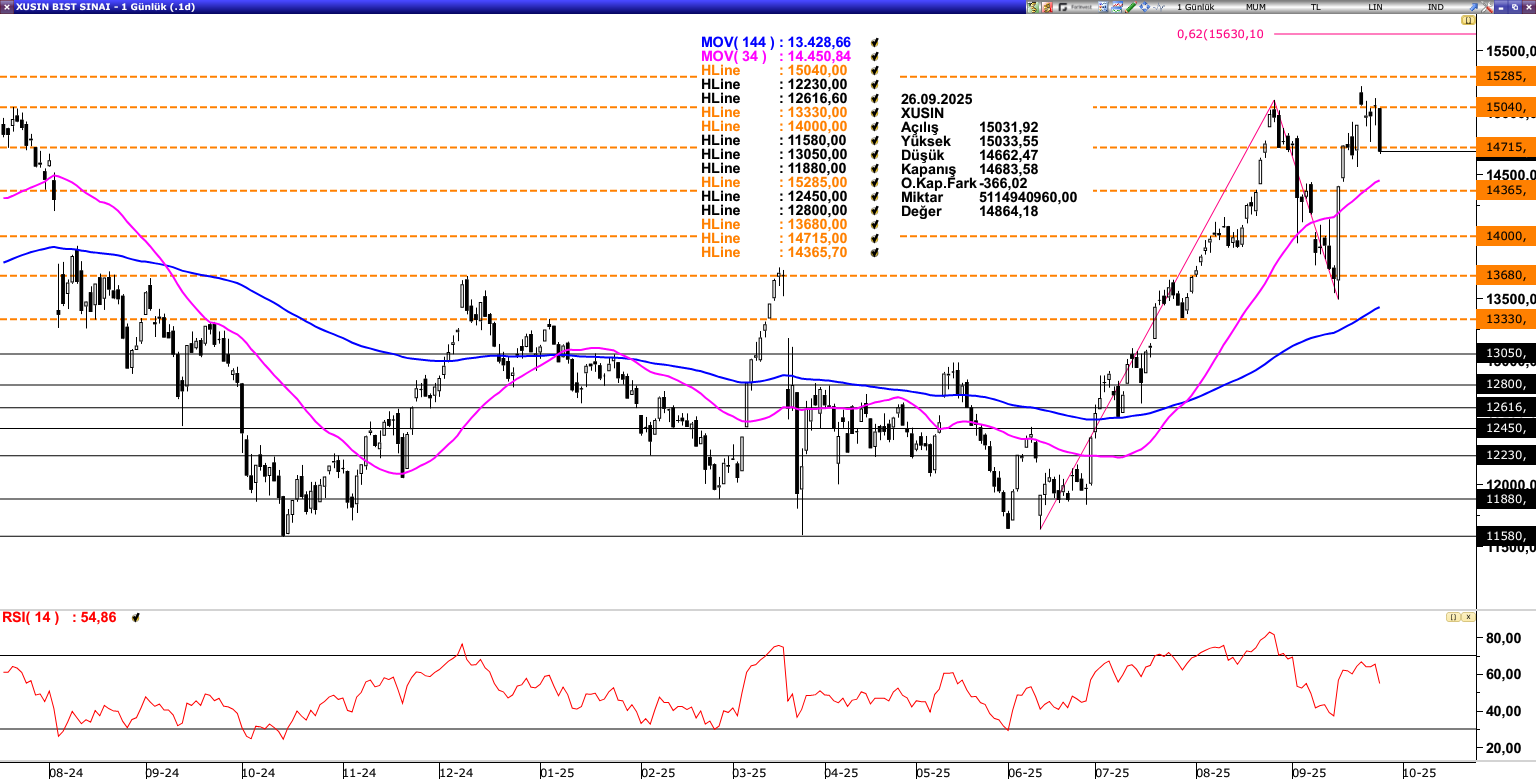Viewport: 1536px width, 779px height.
Task: Open the pulse-line indicator icon
Action: tap(1158, 7)
